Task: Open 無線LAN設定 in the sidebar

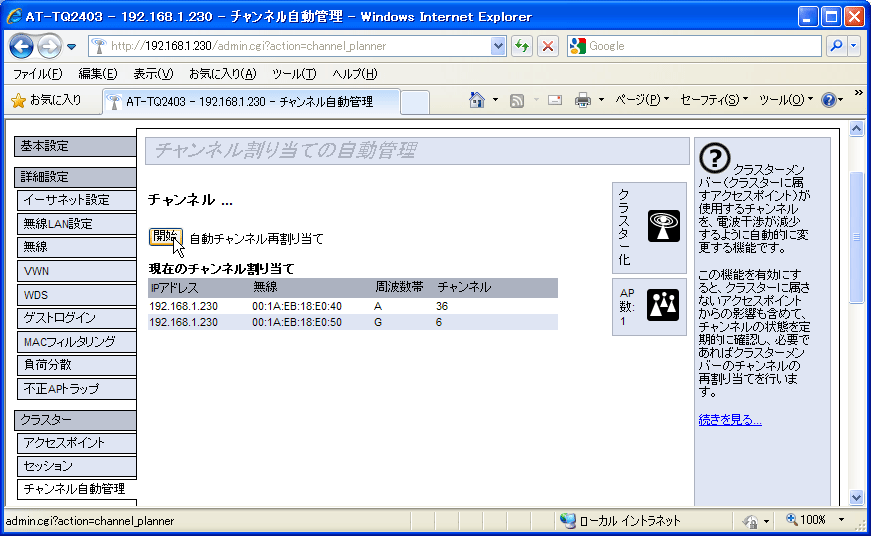Action: pyautogui.click(x=77, y=224)
